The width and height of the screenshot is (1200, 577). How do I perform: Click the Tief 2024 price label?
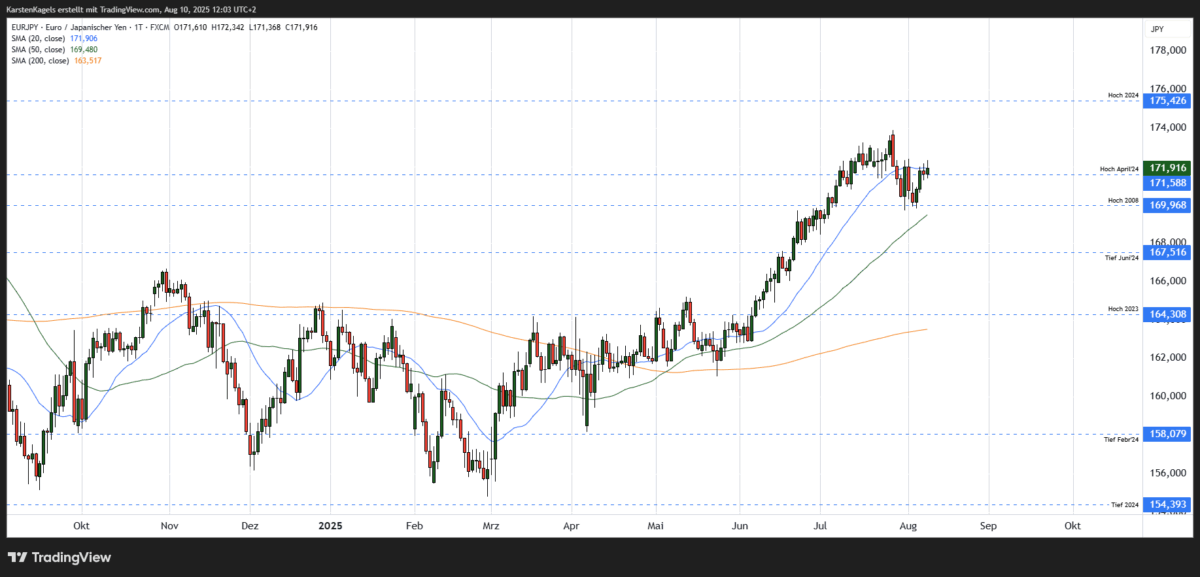pos(1124,505)
